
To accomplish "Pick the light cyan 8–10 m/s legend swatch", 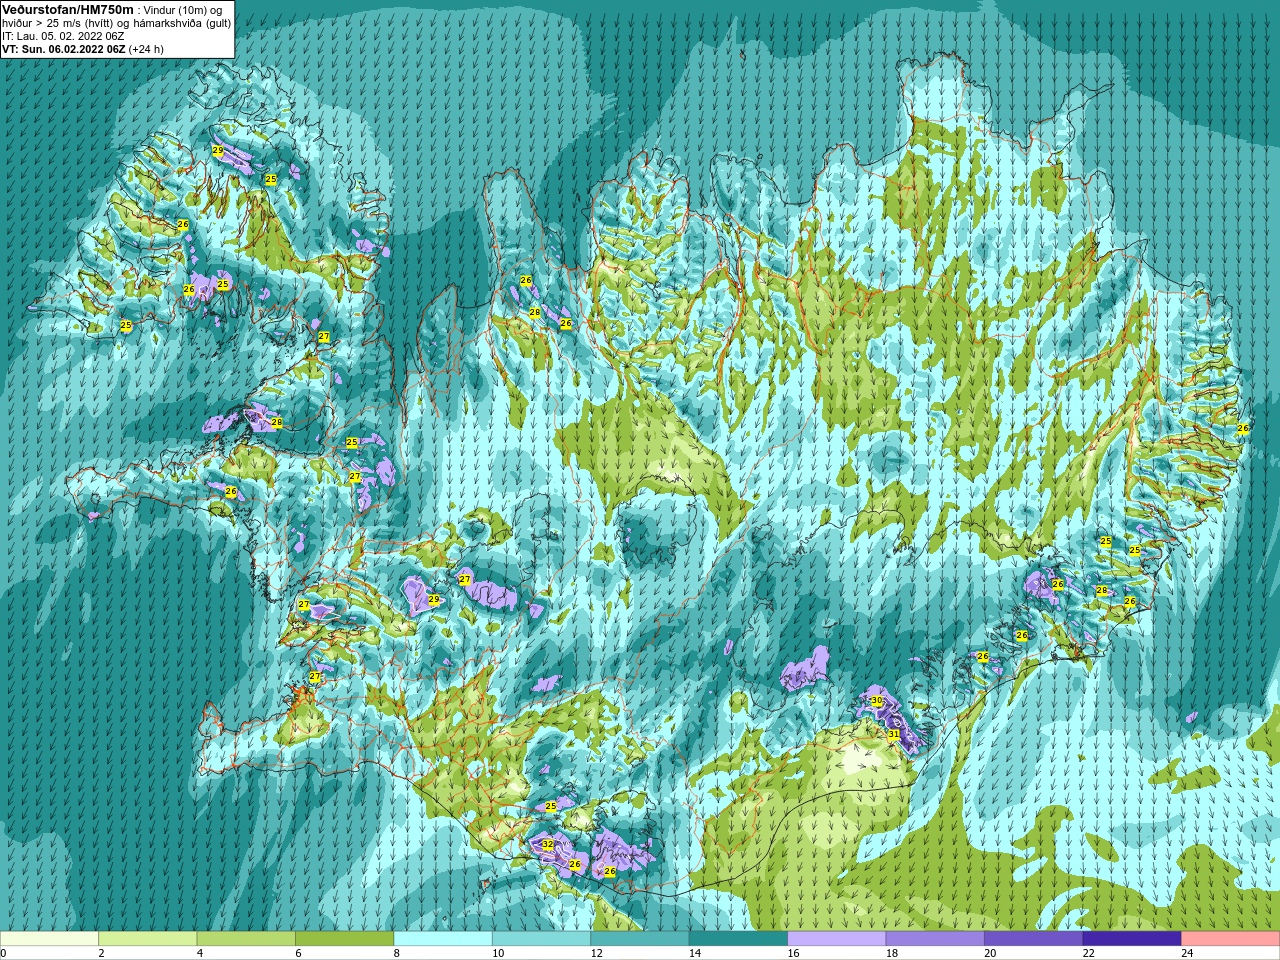I will pos(443,939).
